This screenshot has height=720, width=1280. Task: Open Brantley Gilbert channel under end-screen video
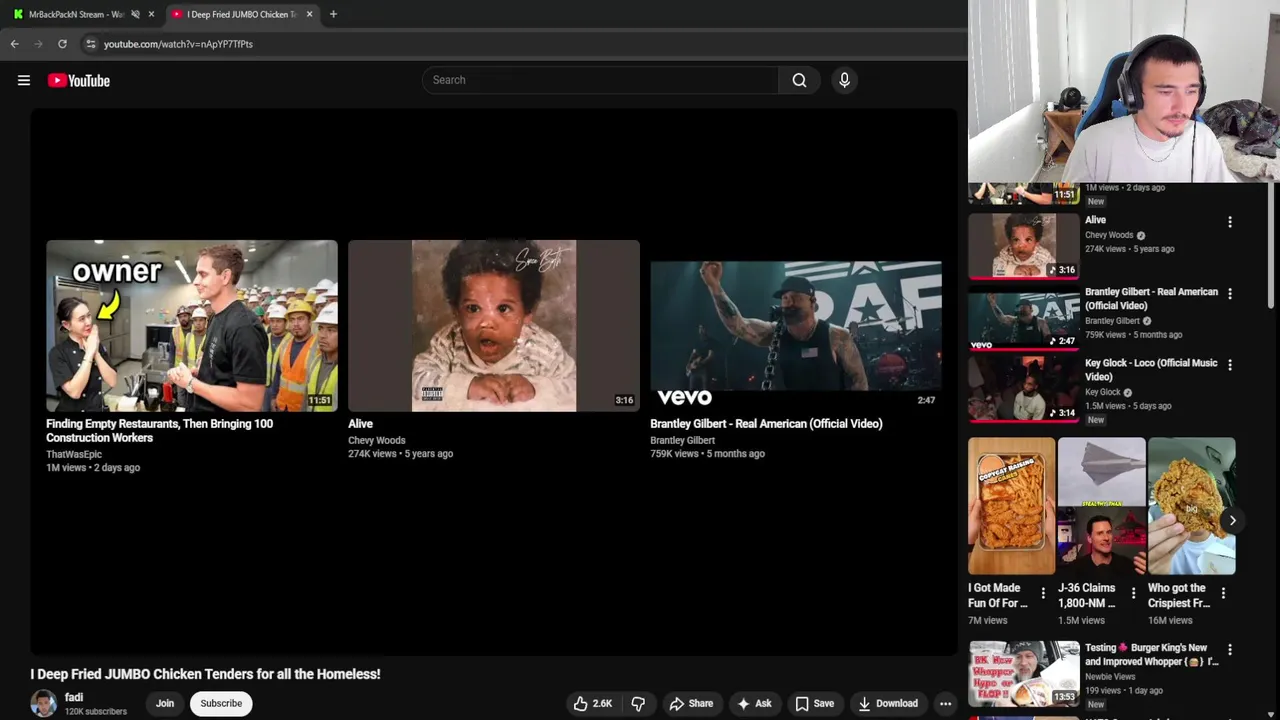683,440
